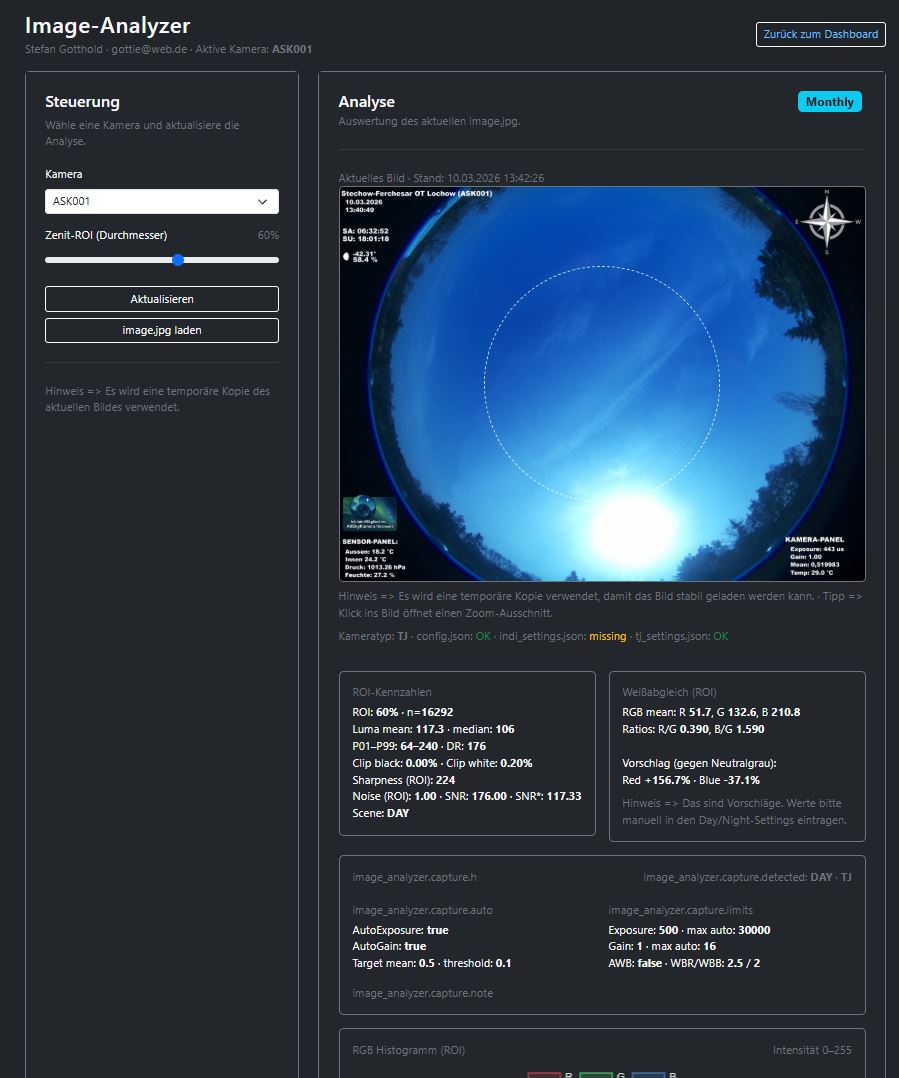Click the sky image to open a zoom view
Screen dimensions: 899x1078
601,384
